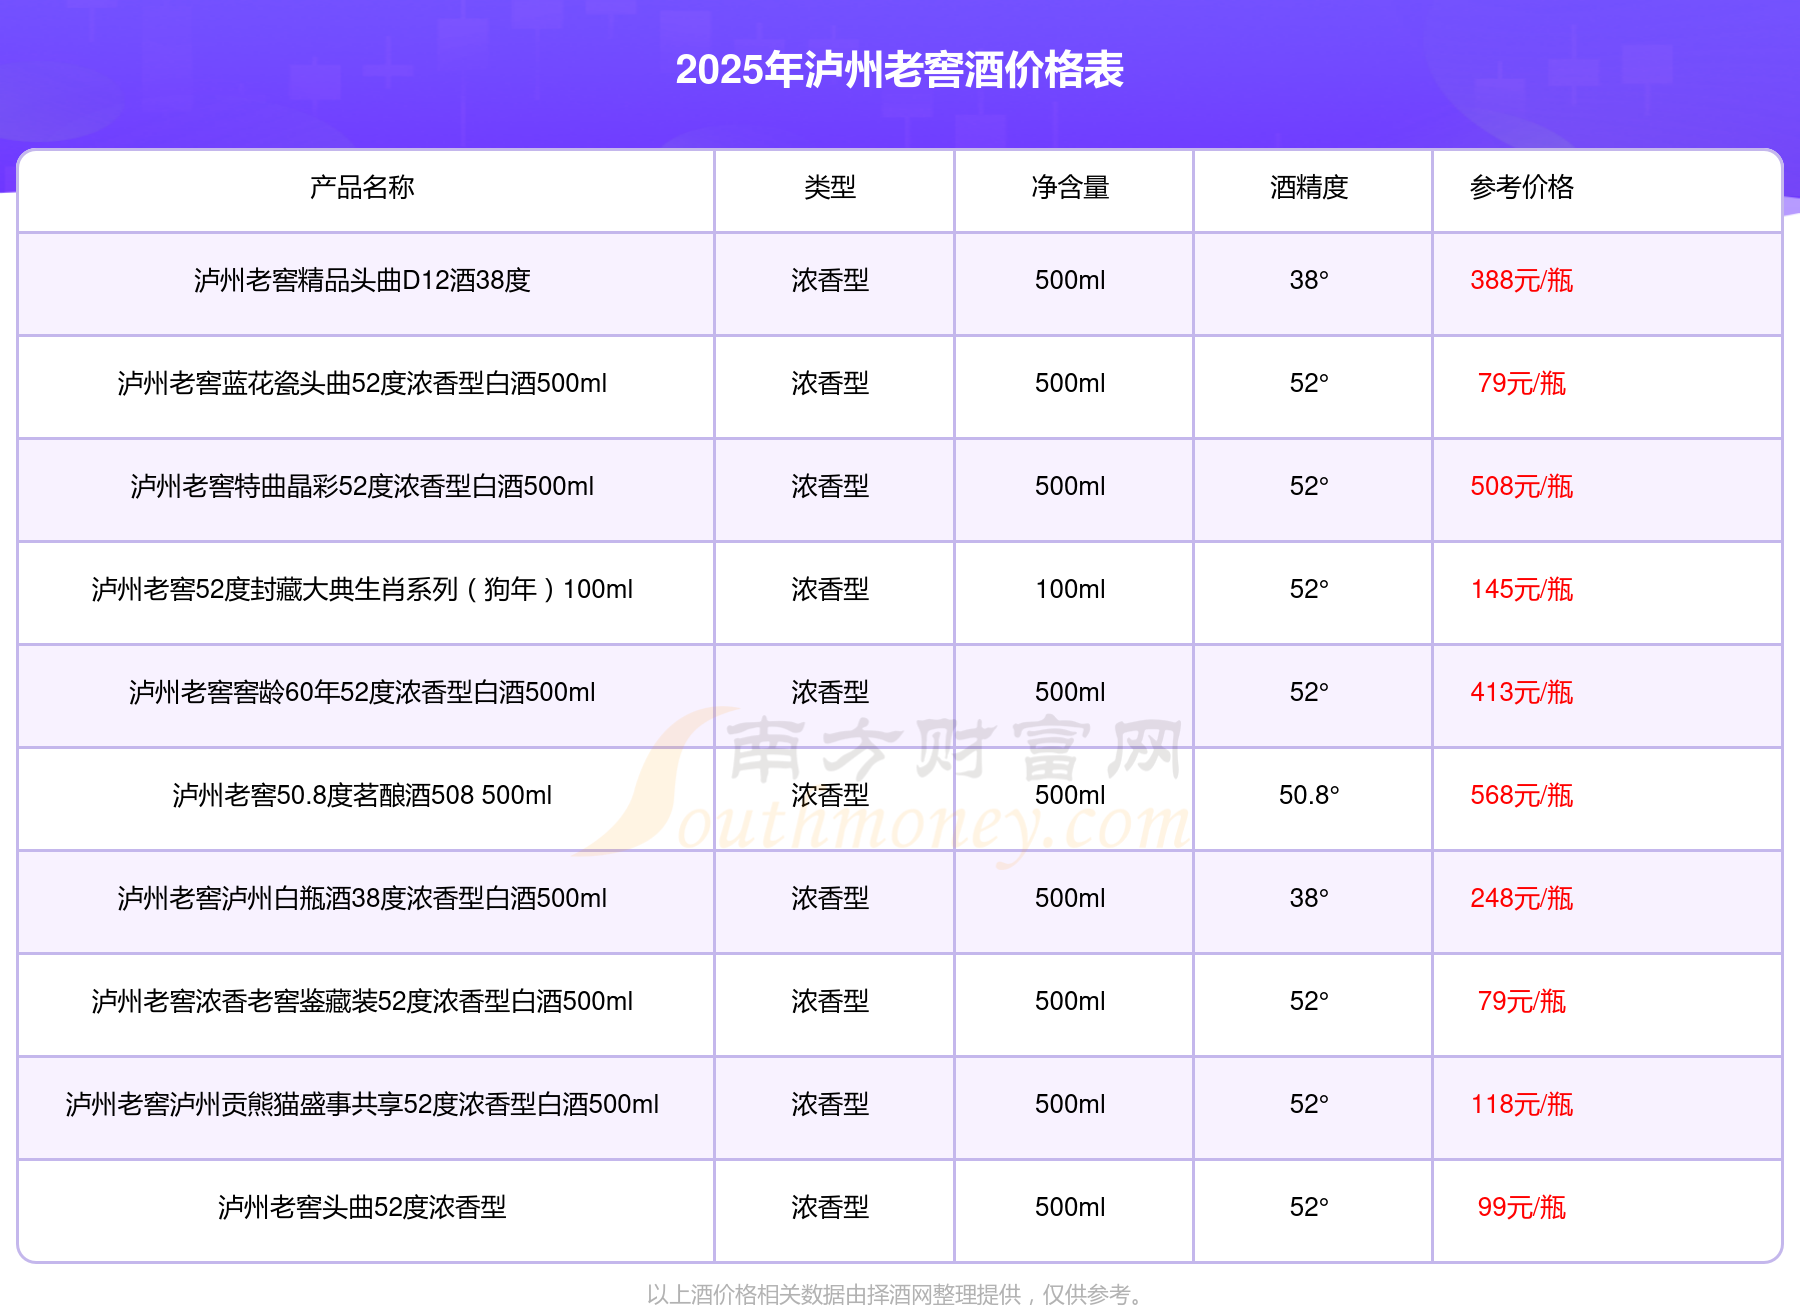Image resolution: width=1800 pixels, height=1310 pixels.
Task: Select the 52° value in the 特曲晶彩 row
Action: [1309, 486]
